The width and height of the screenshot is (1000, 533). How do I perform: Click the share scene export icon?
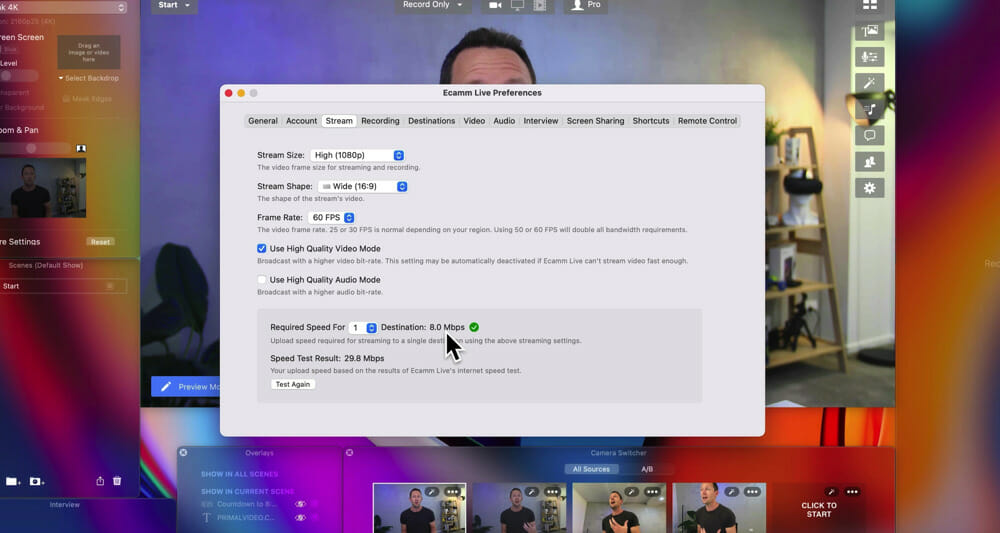tap(100, 481)
